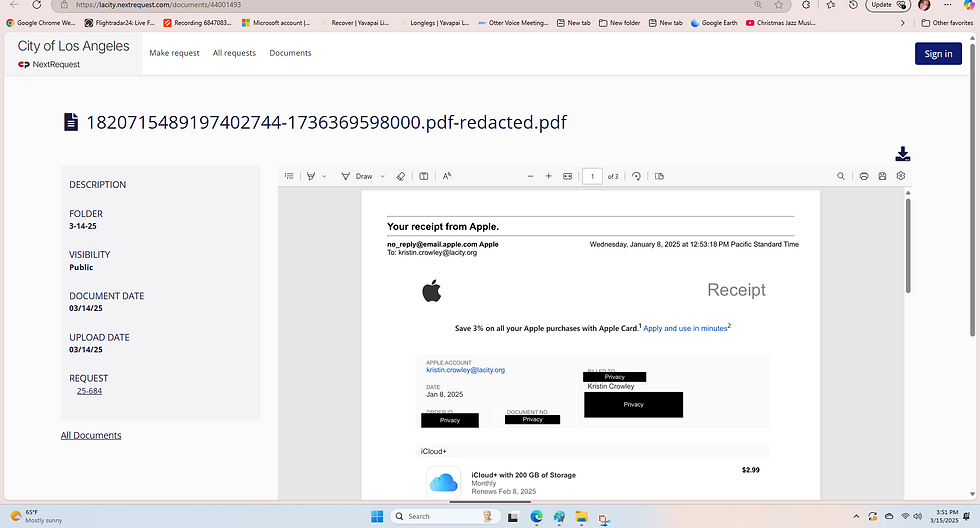The image size is (980, 528).
Task: Click the browser Update button
Action: tap(887, 5)
